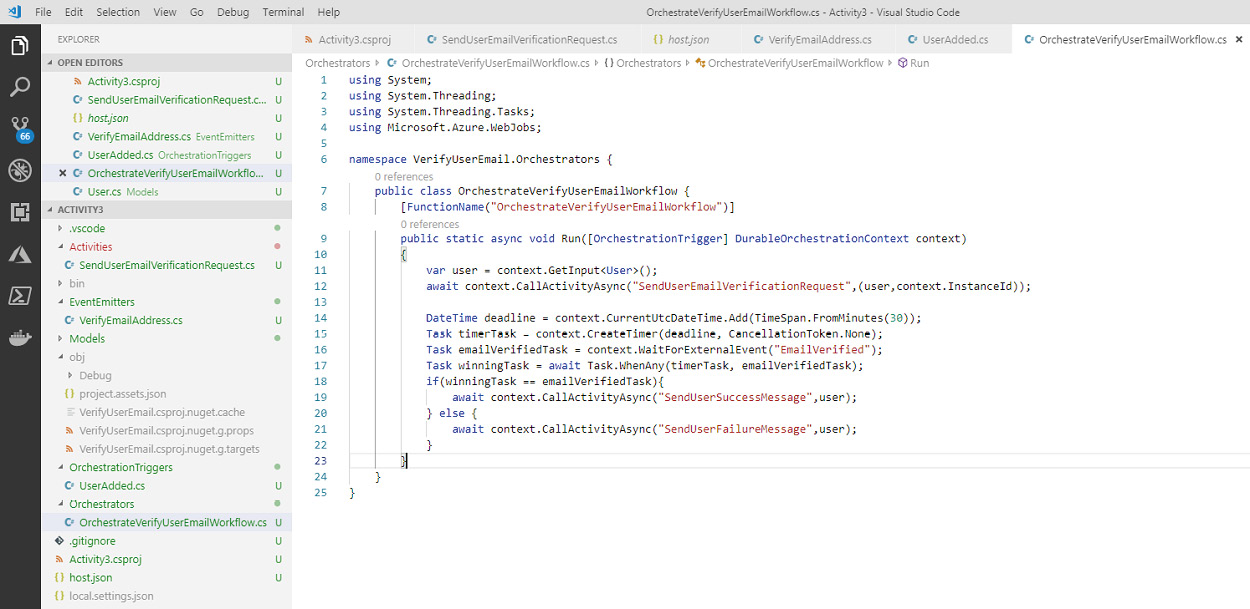Open project.assets.json file
The height and width of the screenshot is (609, 1250).
(x=167, y=394)
